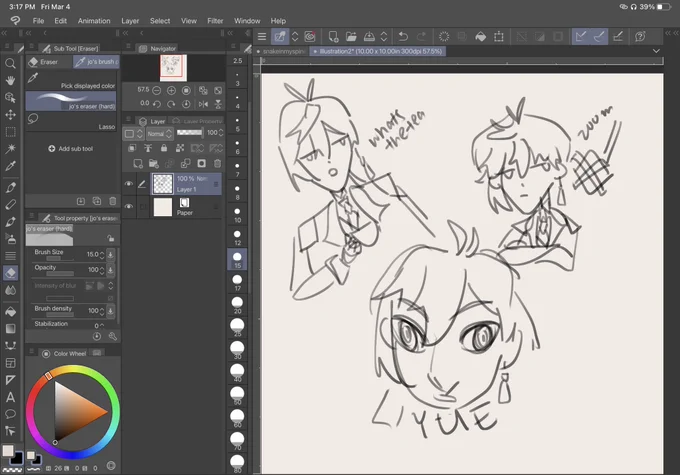Open the File menu
Viewport: 680px width, 475px height.
point(38,20)
